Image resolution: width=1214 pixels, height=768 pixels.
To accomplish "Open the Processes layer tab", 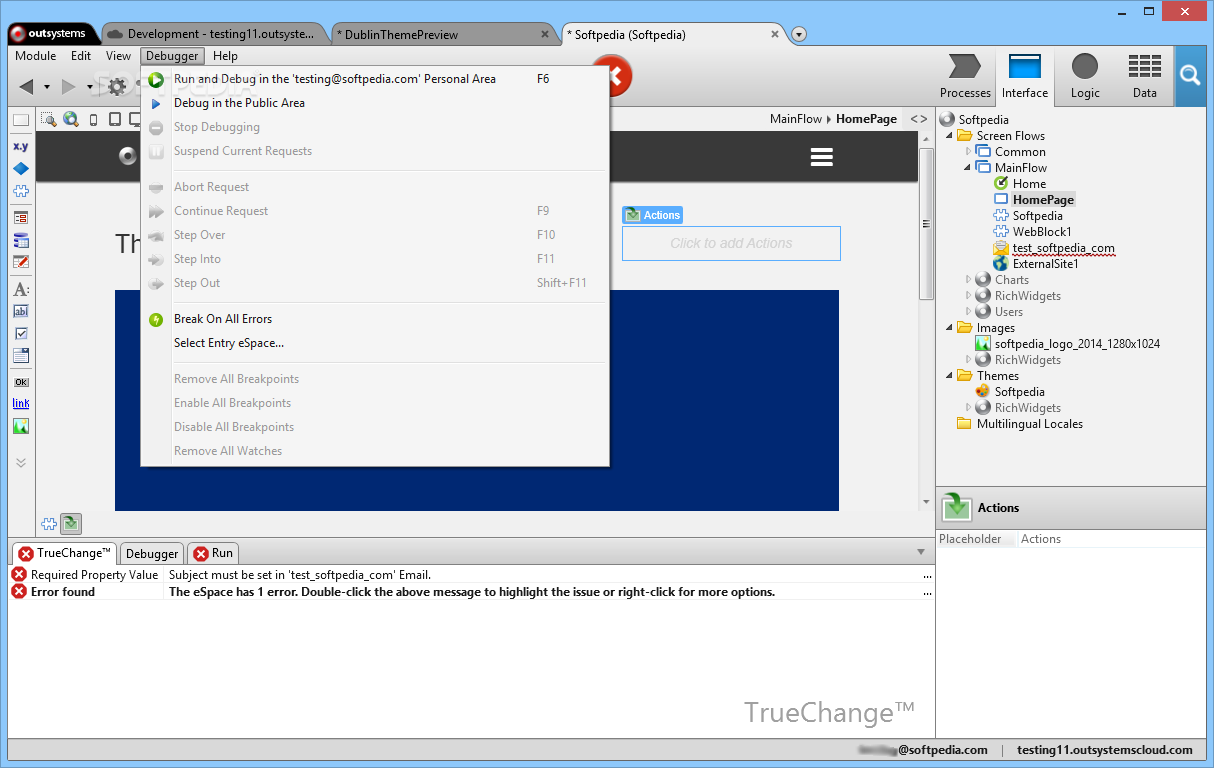I will 965,76.
